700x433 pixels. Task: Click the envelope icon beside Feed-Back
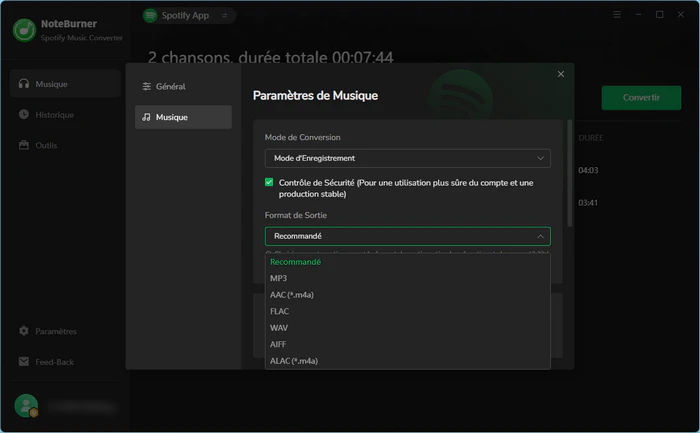[24, 362]
